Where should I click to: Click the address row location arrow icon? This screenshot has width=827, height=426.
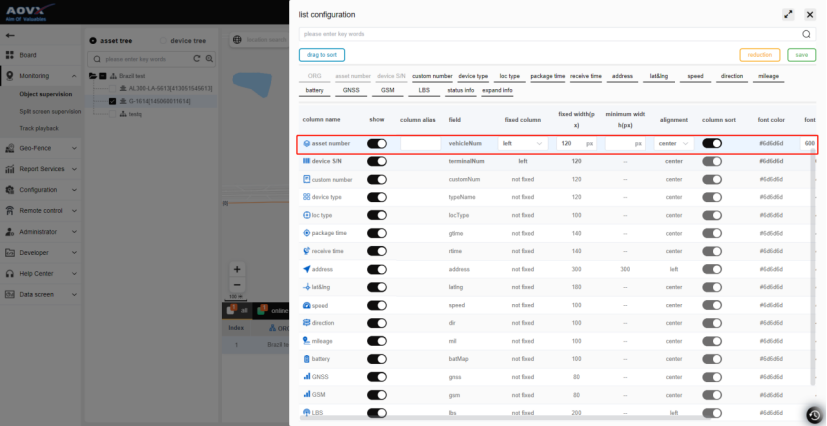tap(306, 269)
